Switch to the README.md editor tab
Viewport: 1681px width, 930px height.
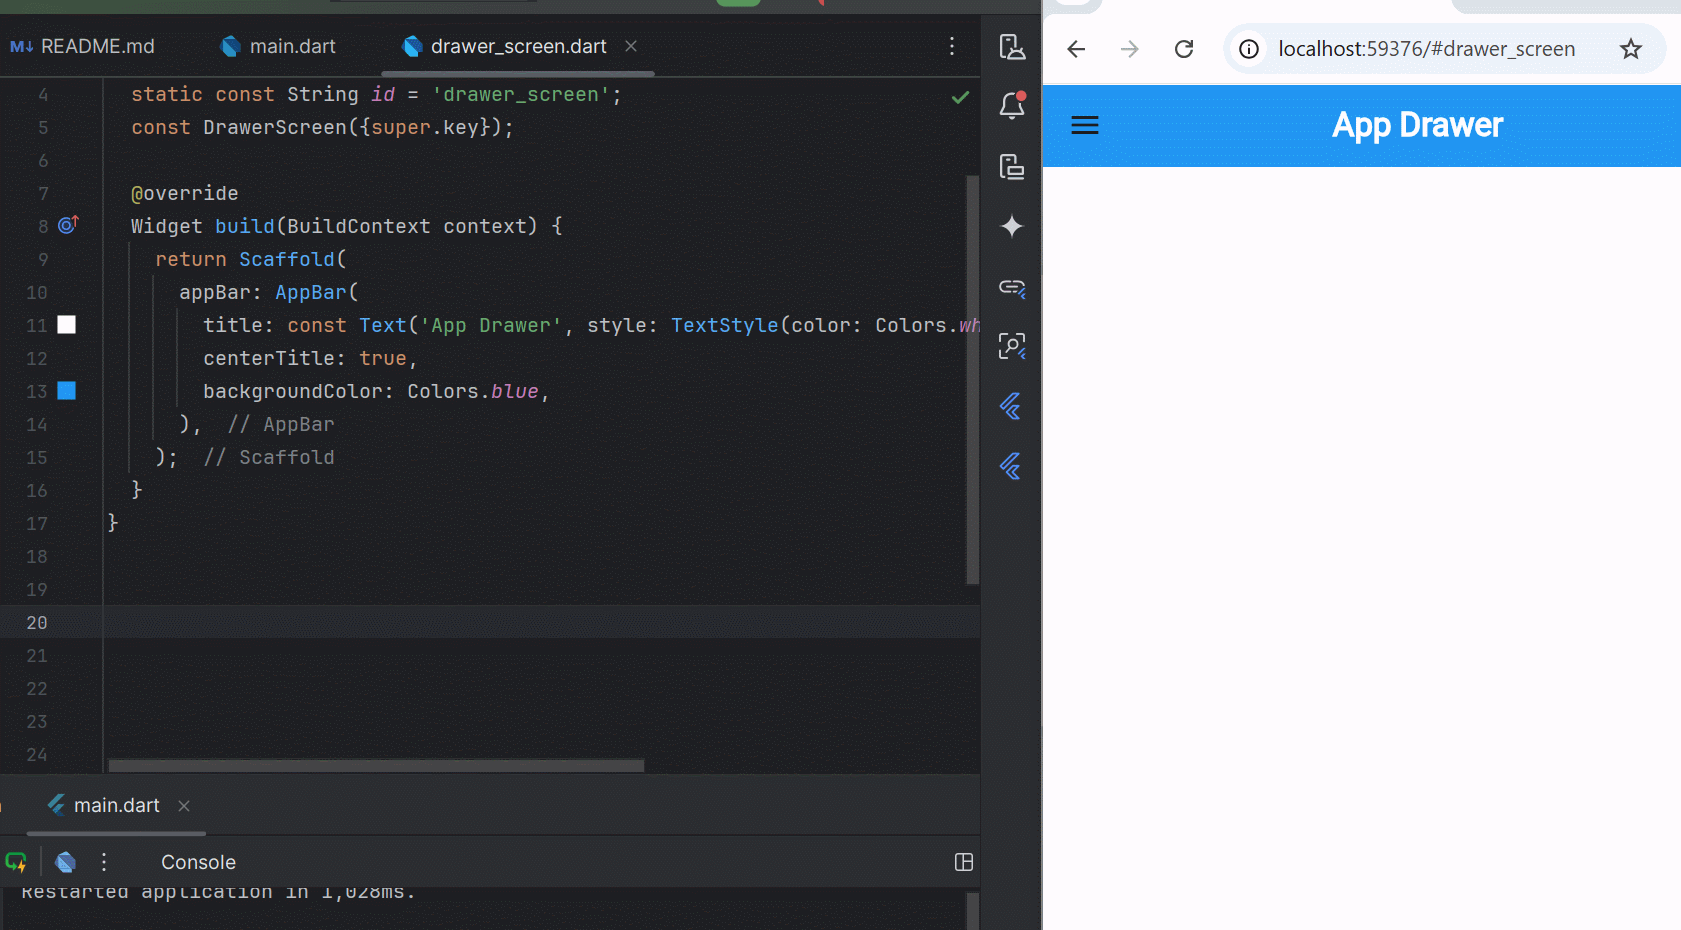tap(82, 46)
